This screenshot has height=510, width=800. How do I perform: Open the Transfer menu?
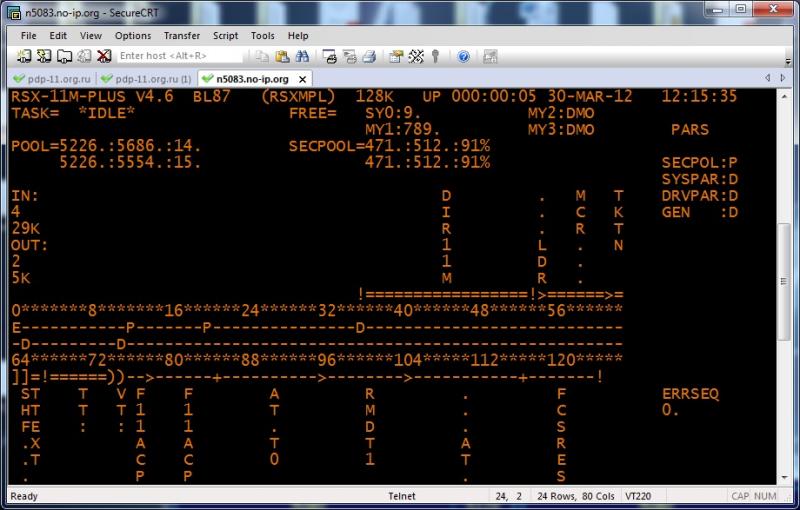[x=153, y=35]
